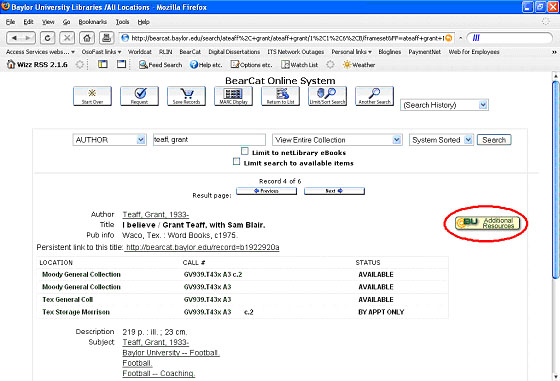Click the Stop loading X icon
The height and width of the screenshot is (381, 560).
(67, 37)
